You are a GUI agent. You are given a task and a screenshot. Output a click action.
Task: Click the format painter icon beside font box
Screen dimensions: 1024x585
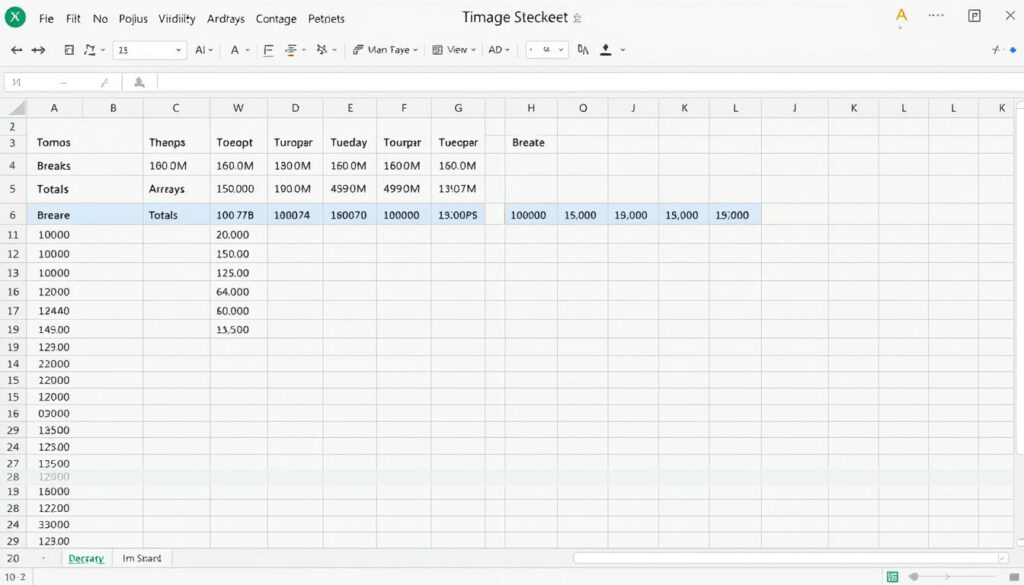point(89,50)
